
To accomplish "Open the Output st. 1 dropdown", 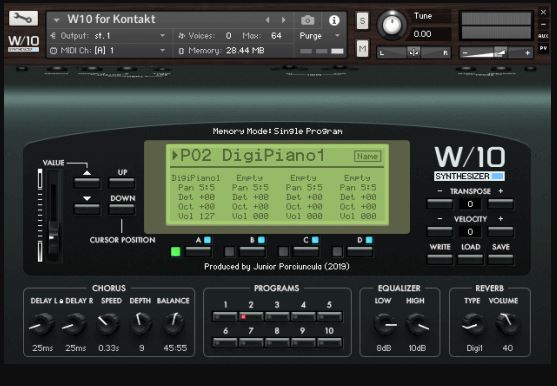I will pyautogui.click(x=108, y=36).
